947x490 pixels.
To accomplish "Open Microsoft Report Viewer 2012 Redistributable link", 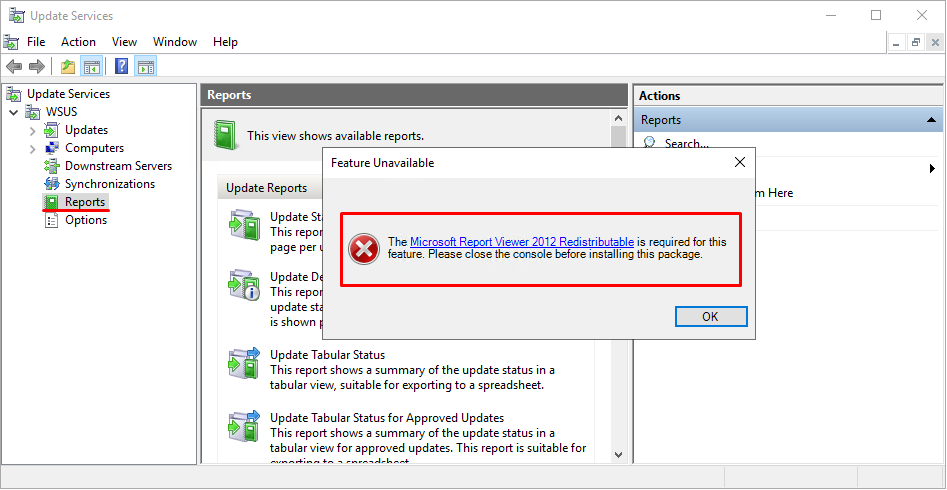I will 522,242.
